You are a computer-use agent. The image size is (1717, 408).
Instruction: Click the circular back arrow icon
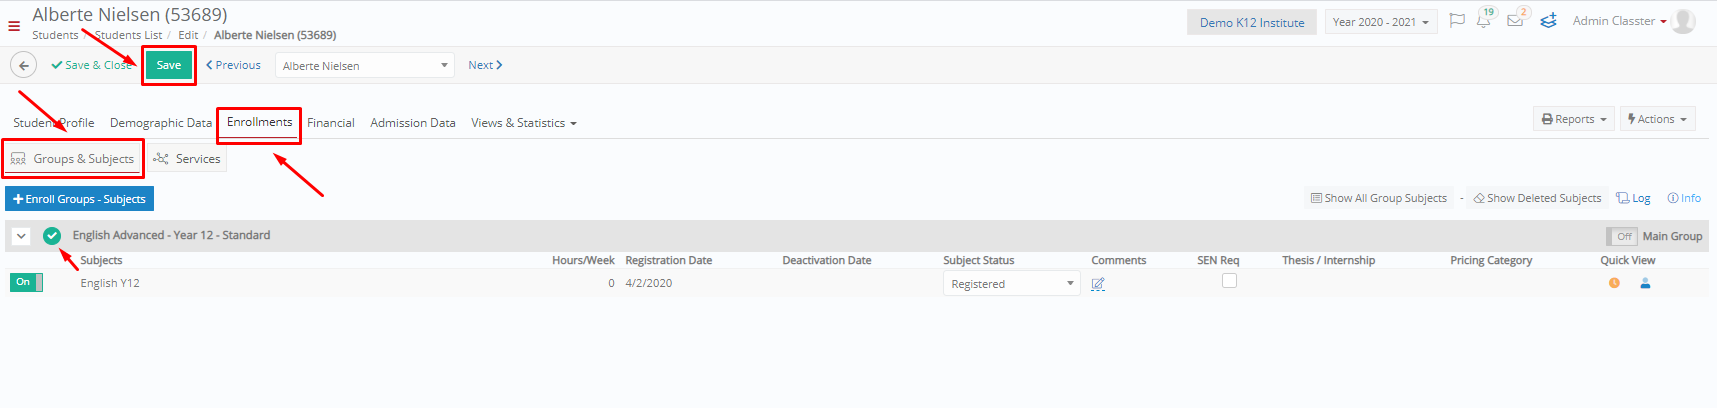23,65
